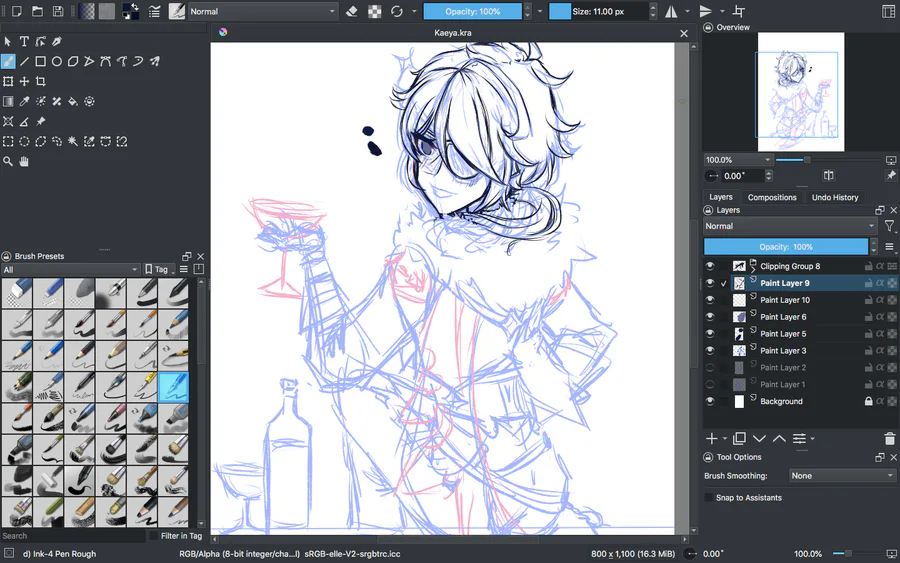Select the Elliptical Selection tool
The width and height of the screenshot is (900, 563).
pyautogui.click(x=24, y=141)
